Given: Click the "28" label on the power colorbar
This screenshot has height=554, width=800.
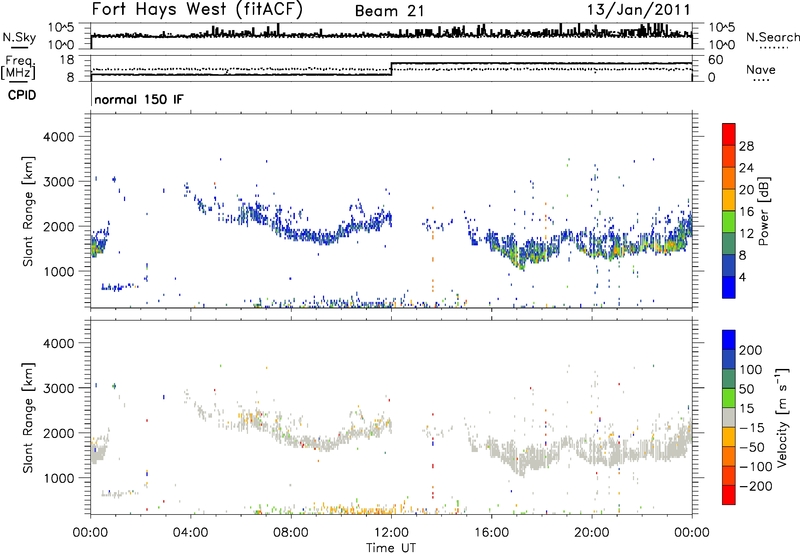Looking at the screenshot, I should point(746,146).
